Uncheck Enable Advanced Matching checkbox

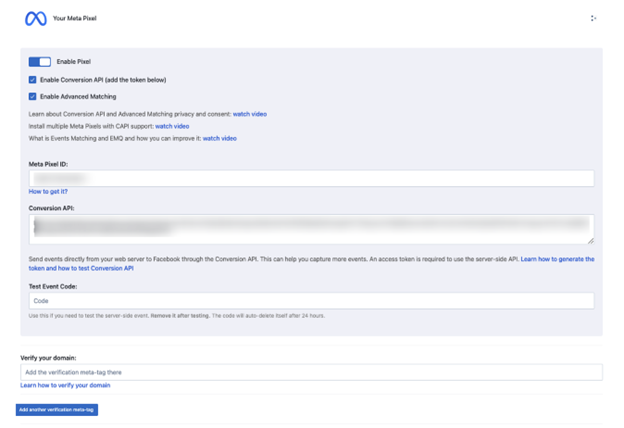click(32, 96)
